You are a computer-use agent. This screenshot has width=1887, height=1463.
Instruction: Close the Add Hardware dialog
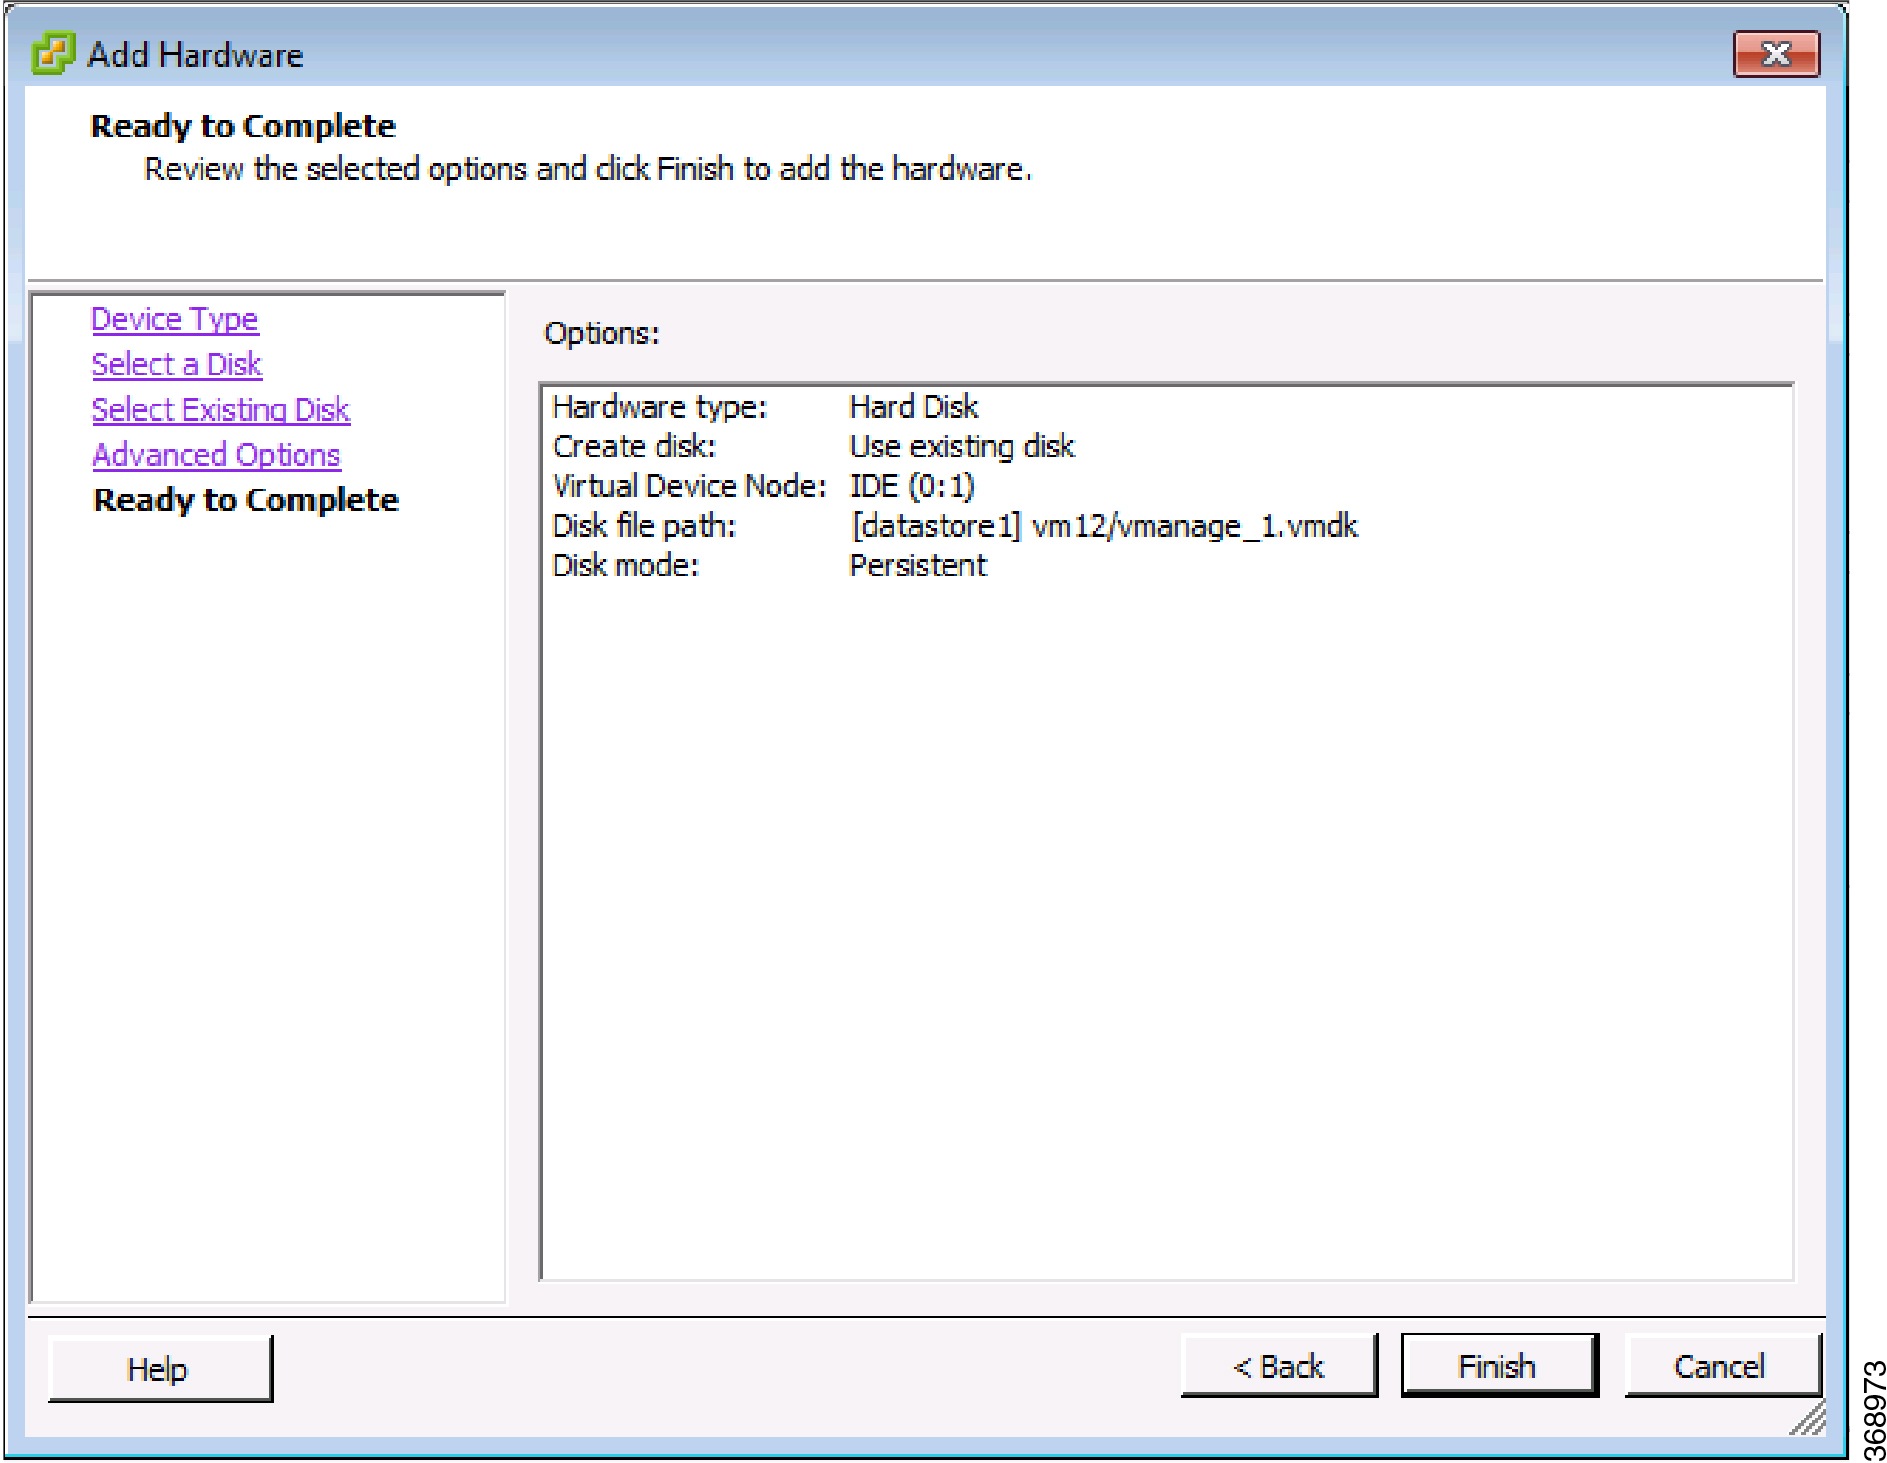tap(1778, 55)
